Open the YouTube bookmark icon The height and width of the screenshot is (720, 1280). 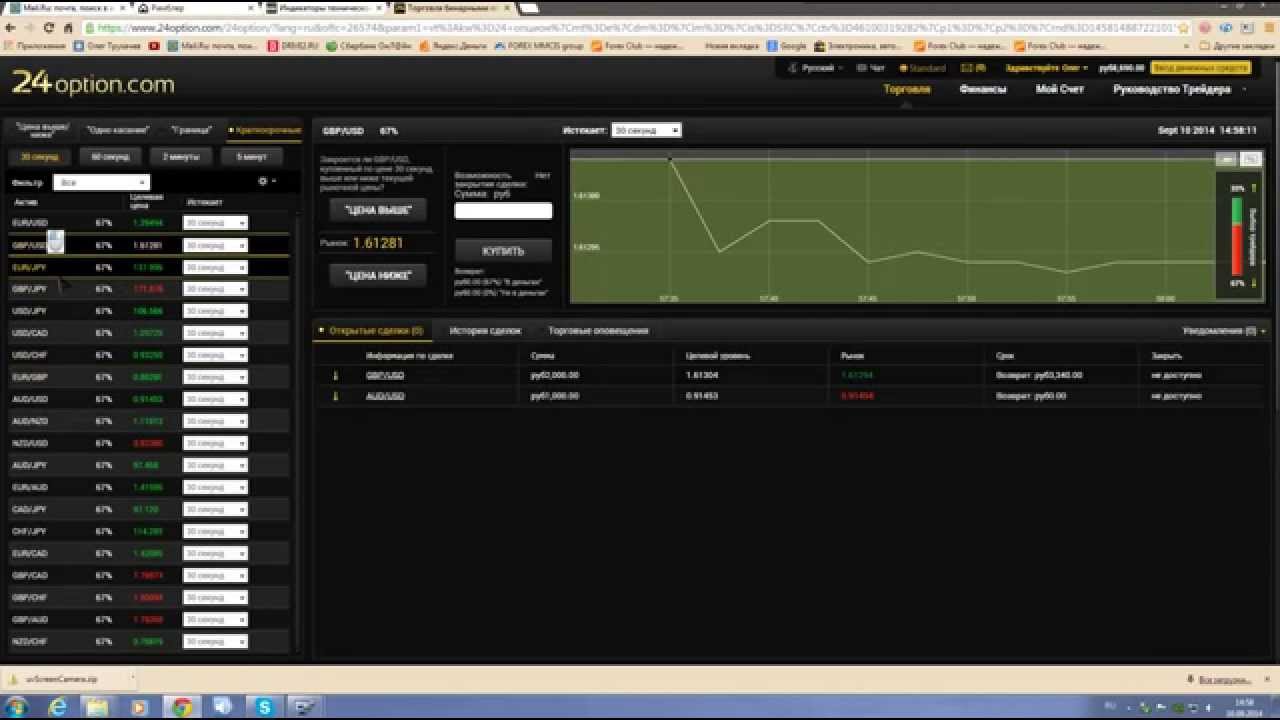pos(154,46)
